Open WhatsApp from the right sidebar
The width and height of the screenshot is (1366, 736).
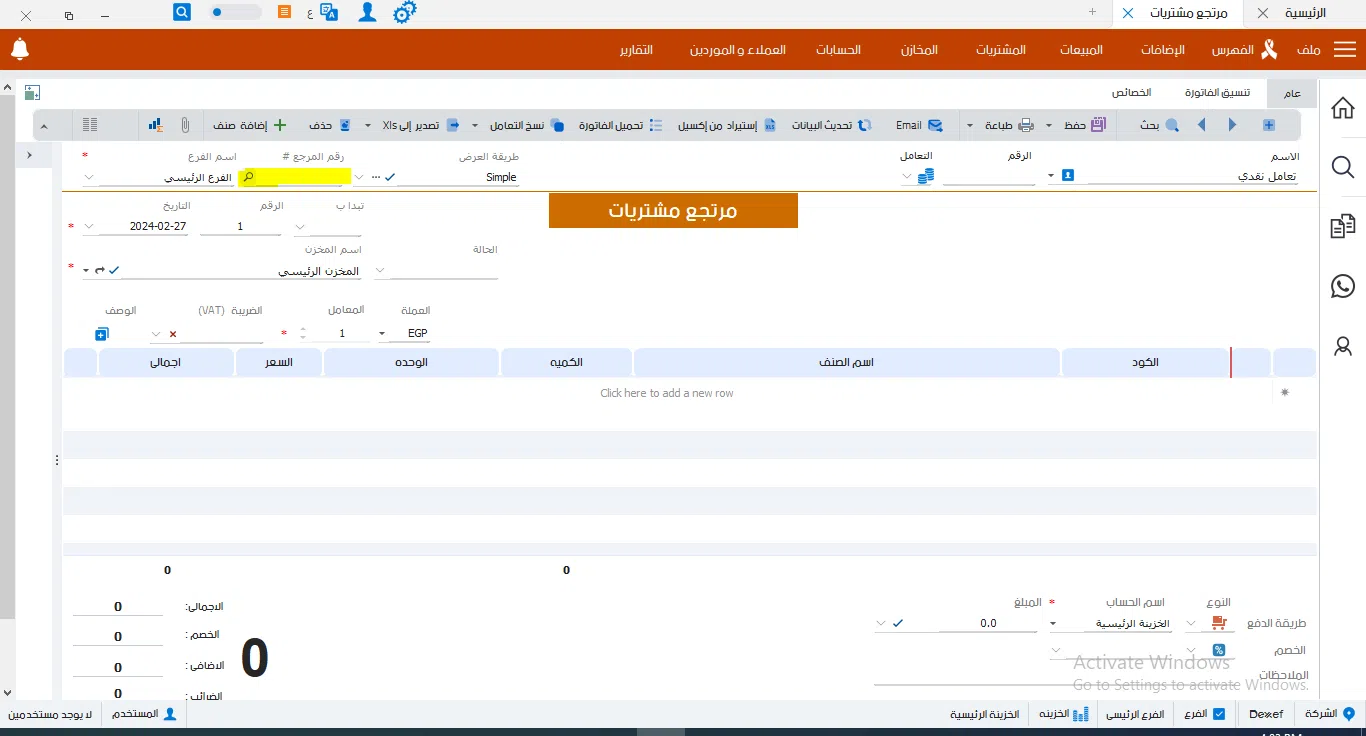pyautogui.click(x=1342, y=286)
